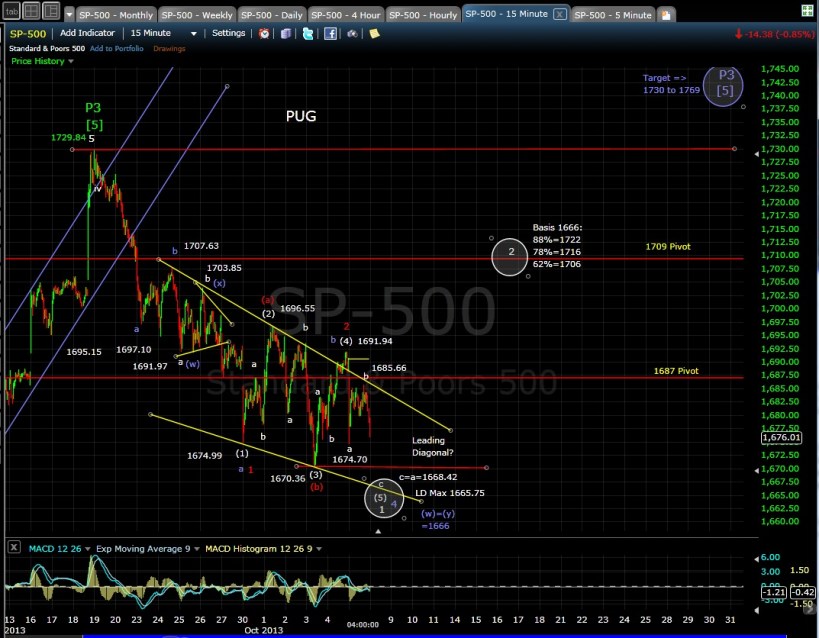Screen dimensions: 819x638
Task: Open chart Settings
Action: pos(228,33)
